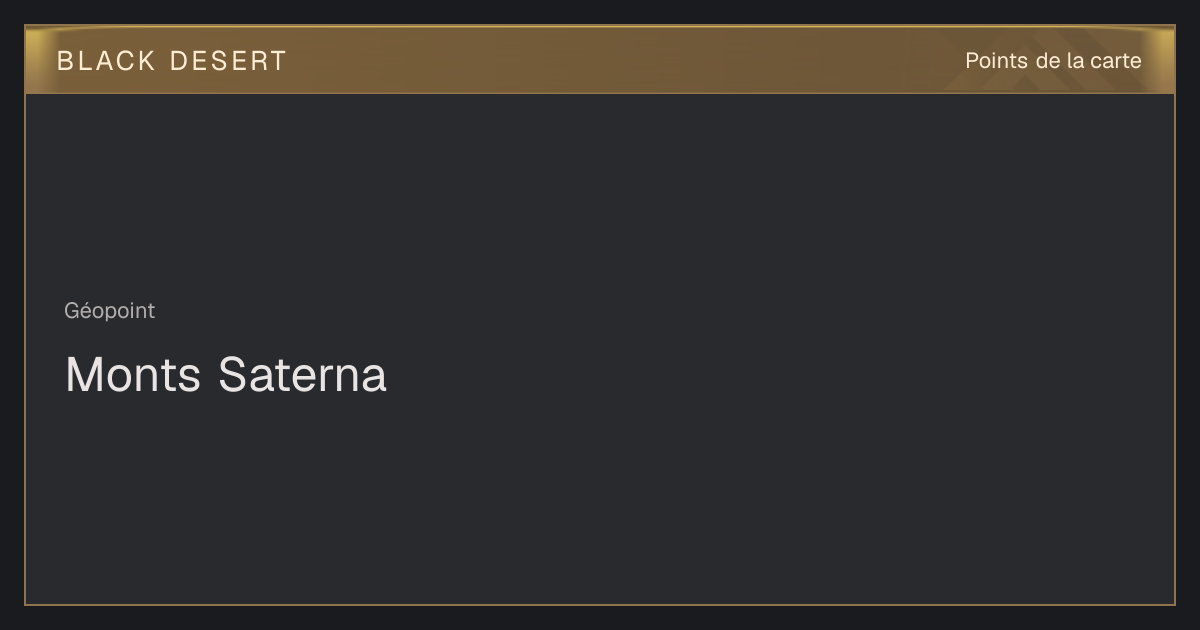Click the word carte in the header

[x=1116, y=61]
